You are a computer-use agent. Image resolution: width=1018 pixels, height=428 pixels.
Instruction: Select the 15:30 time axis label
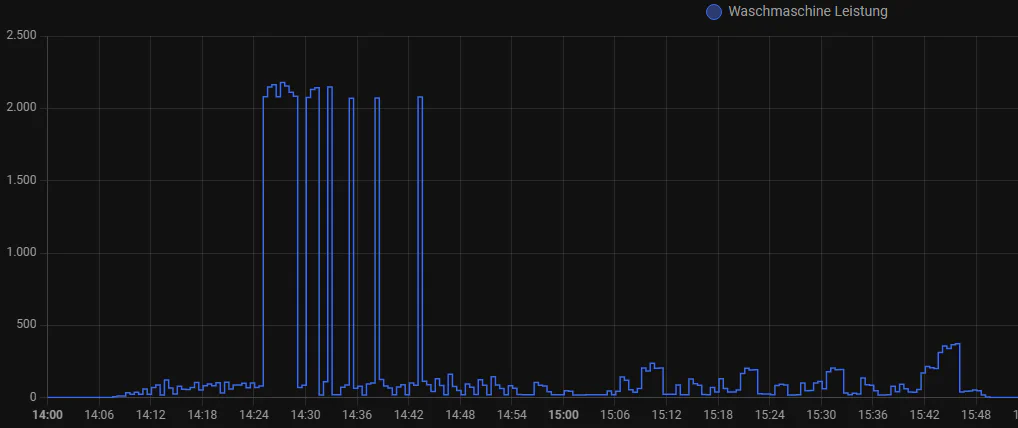[x=821, y=414]
